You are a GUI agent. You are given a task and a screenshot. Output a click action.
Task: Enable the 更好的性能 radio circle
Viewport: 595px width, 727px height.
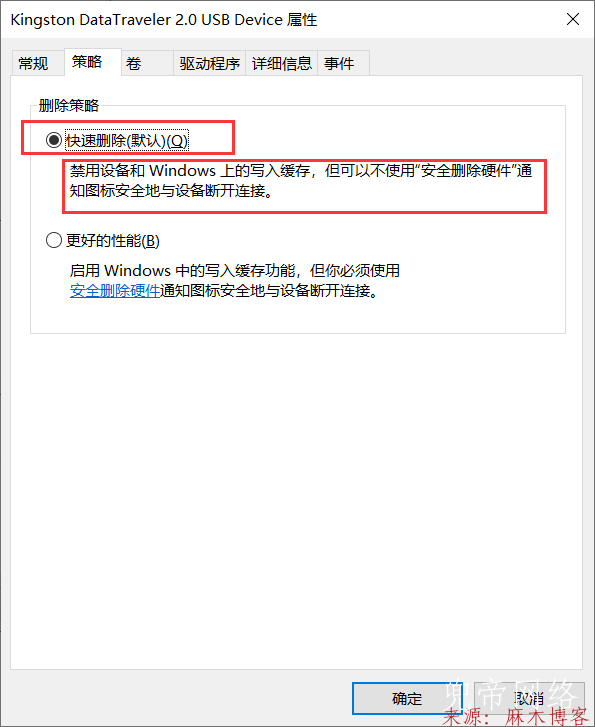click(x=54, y=240)
